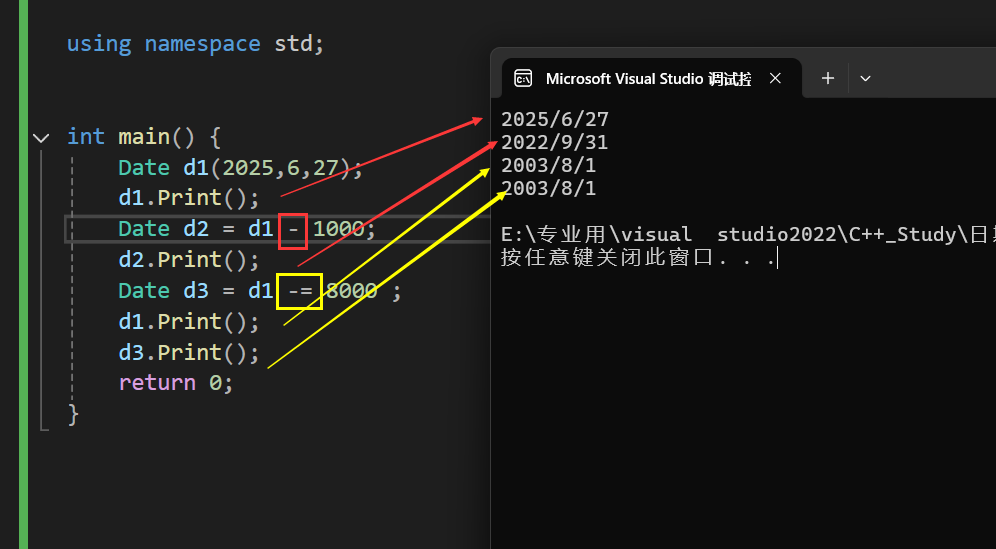Click the d3.Print() call
Screen dimensions: 996x549
[x=188, y=353]
